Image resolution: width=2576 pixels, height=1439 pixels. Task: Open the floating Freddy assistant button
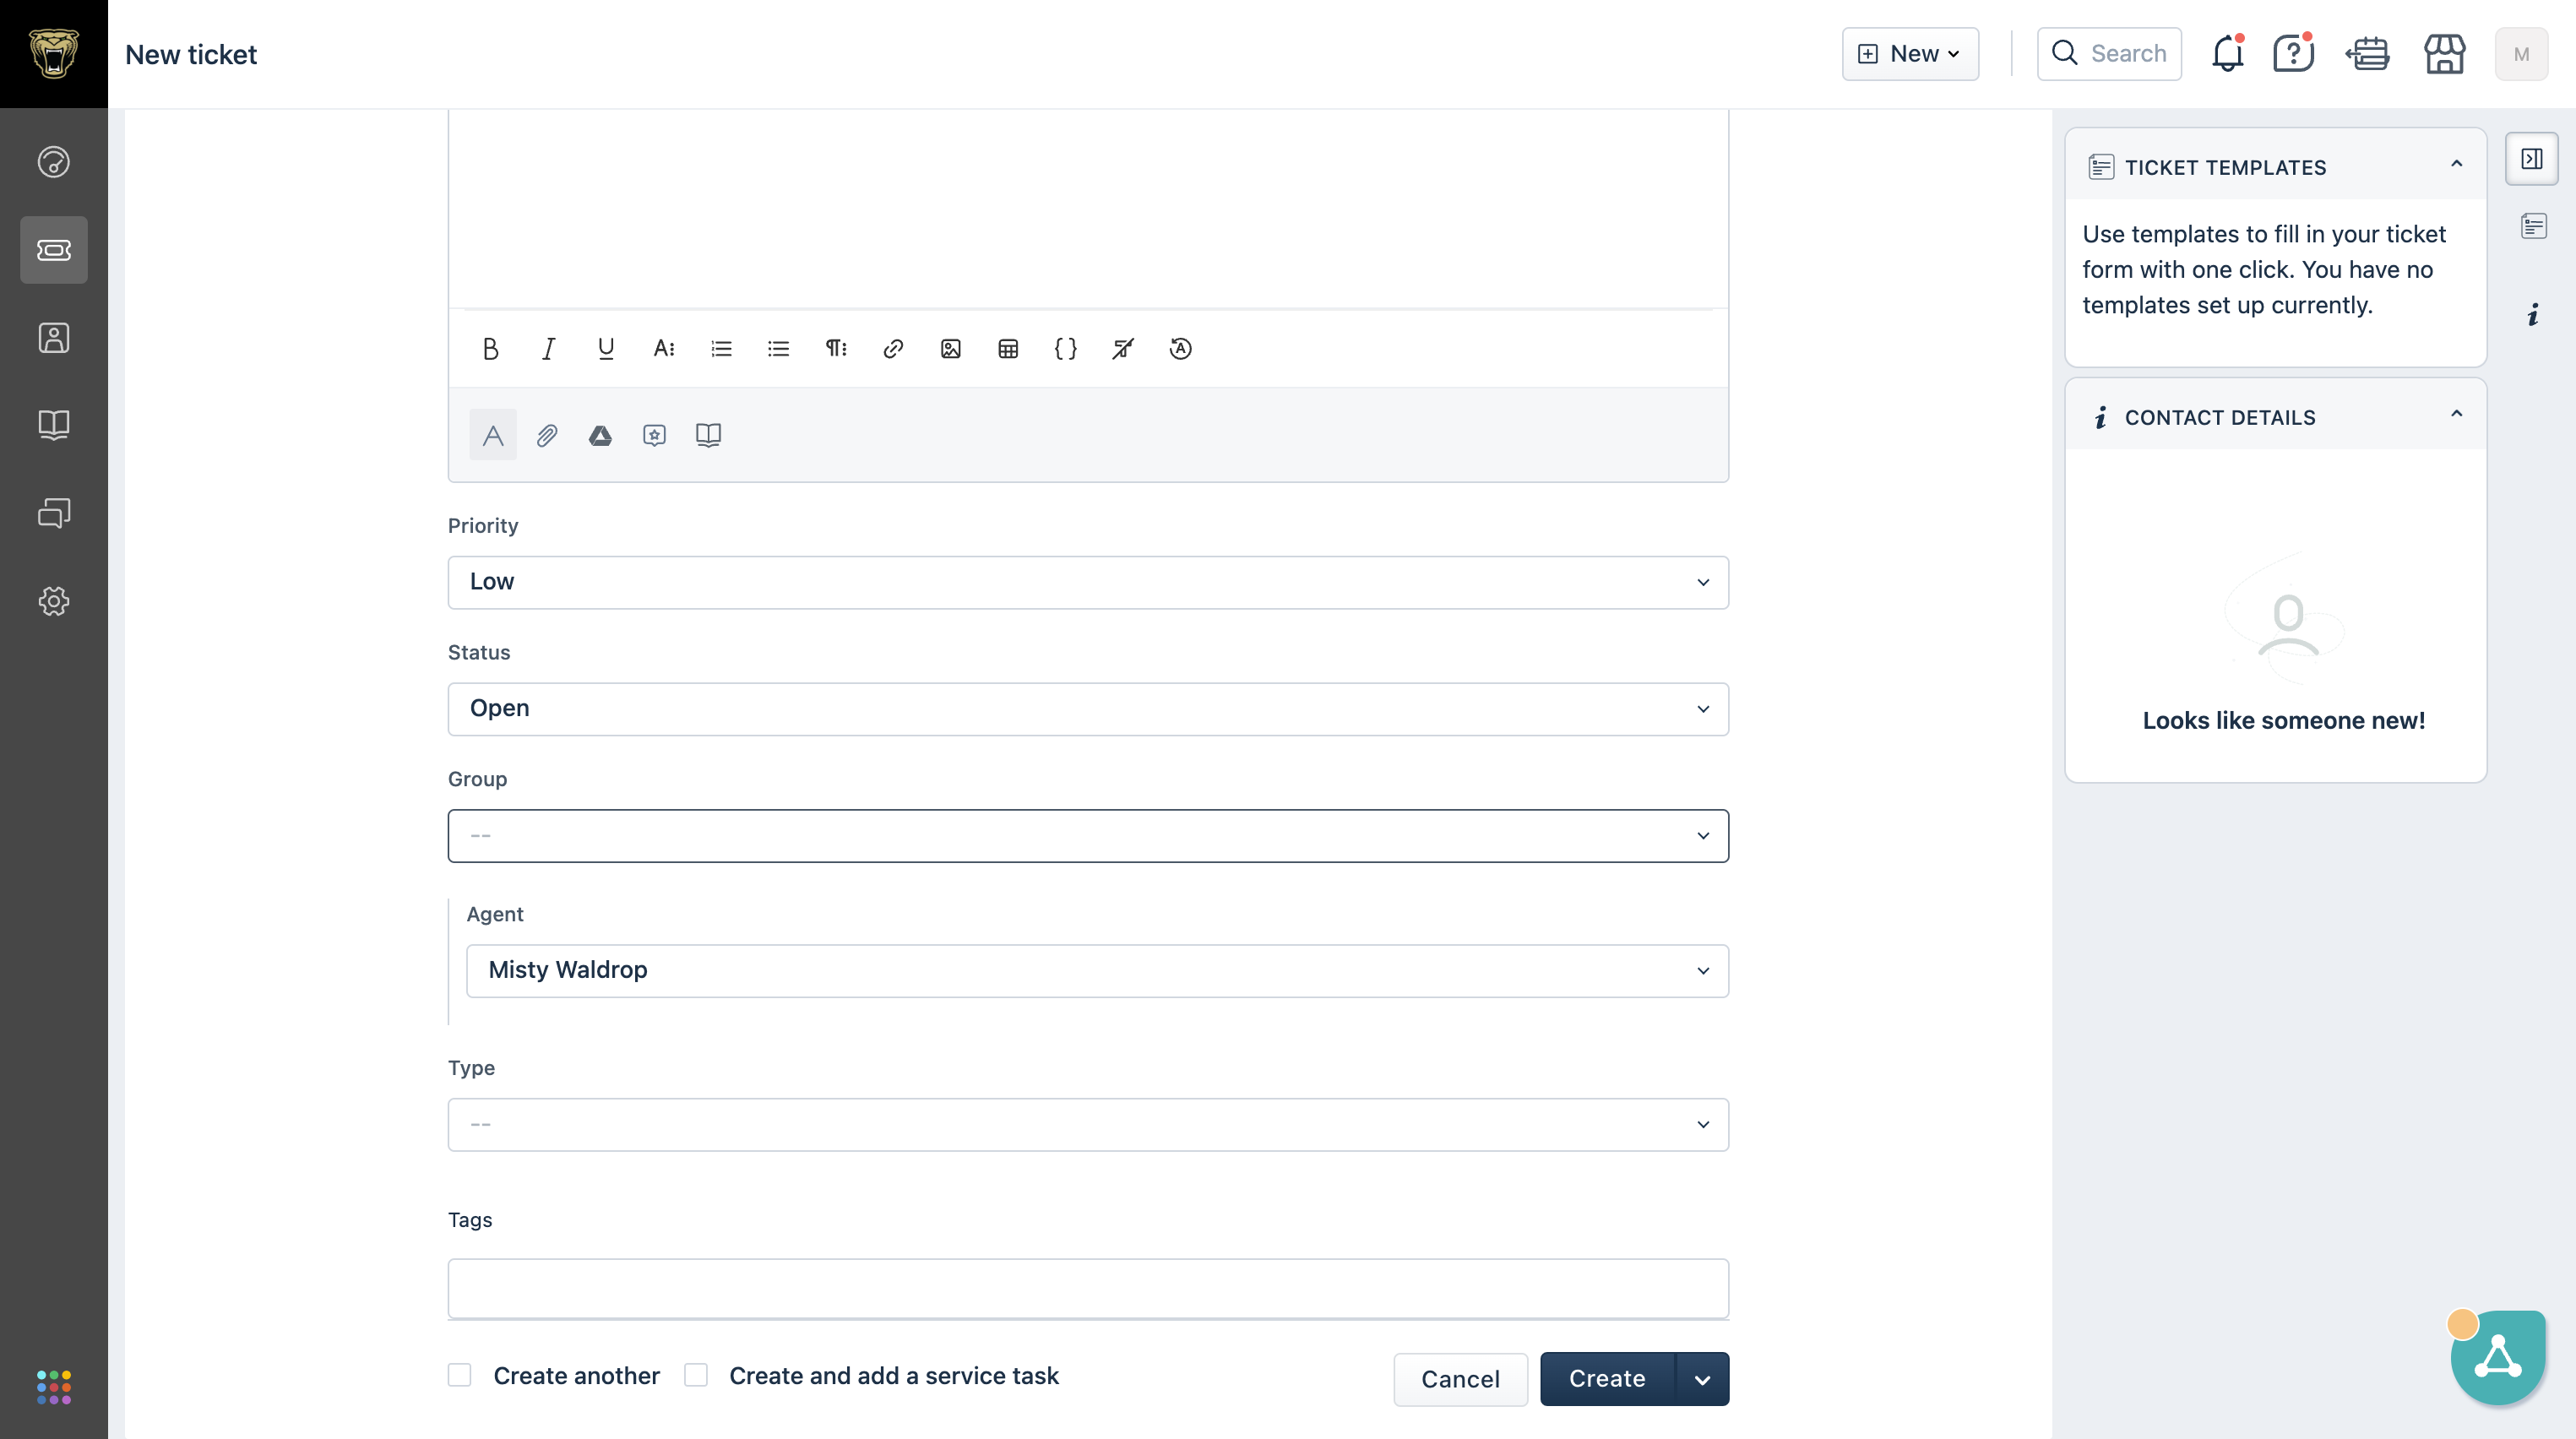pos(2498,1358)
